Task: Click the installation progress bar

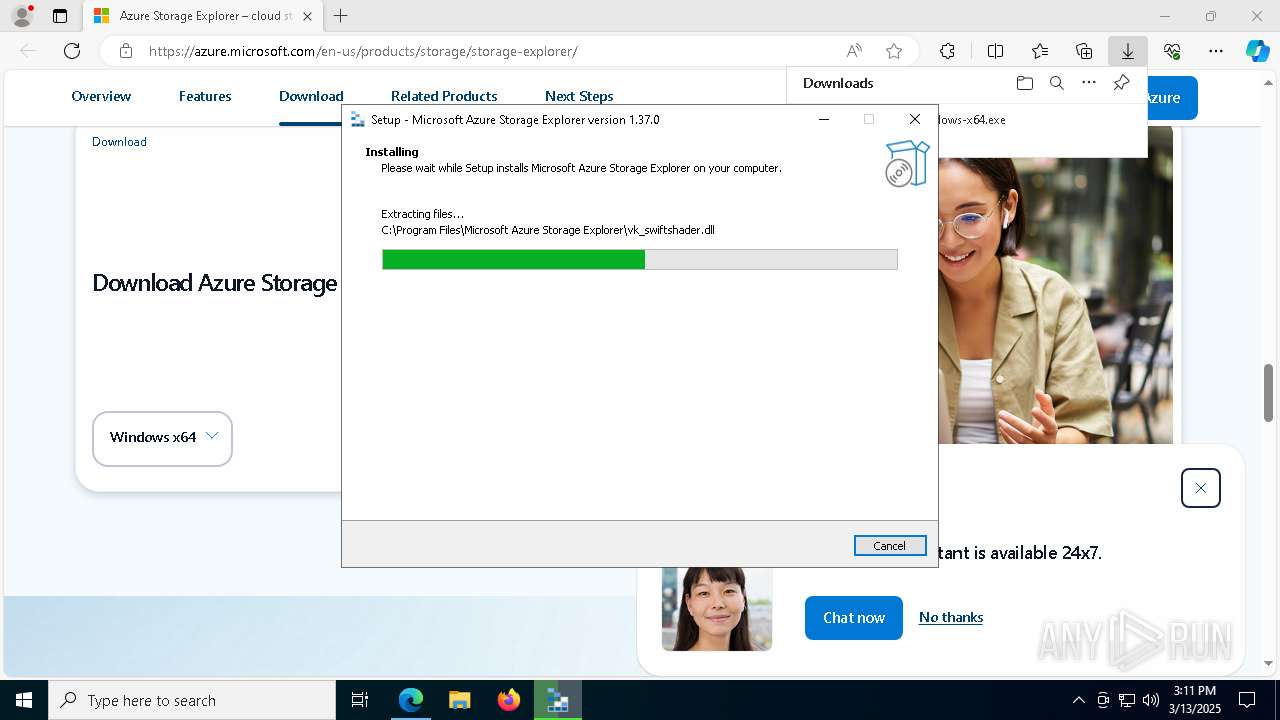Action: click(640, 260)
